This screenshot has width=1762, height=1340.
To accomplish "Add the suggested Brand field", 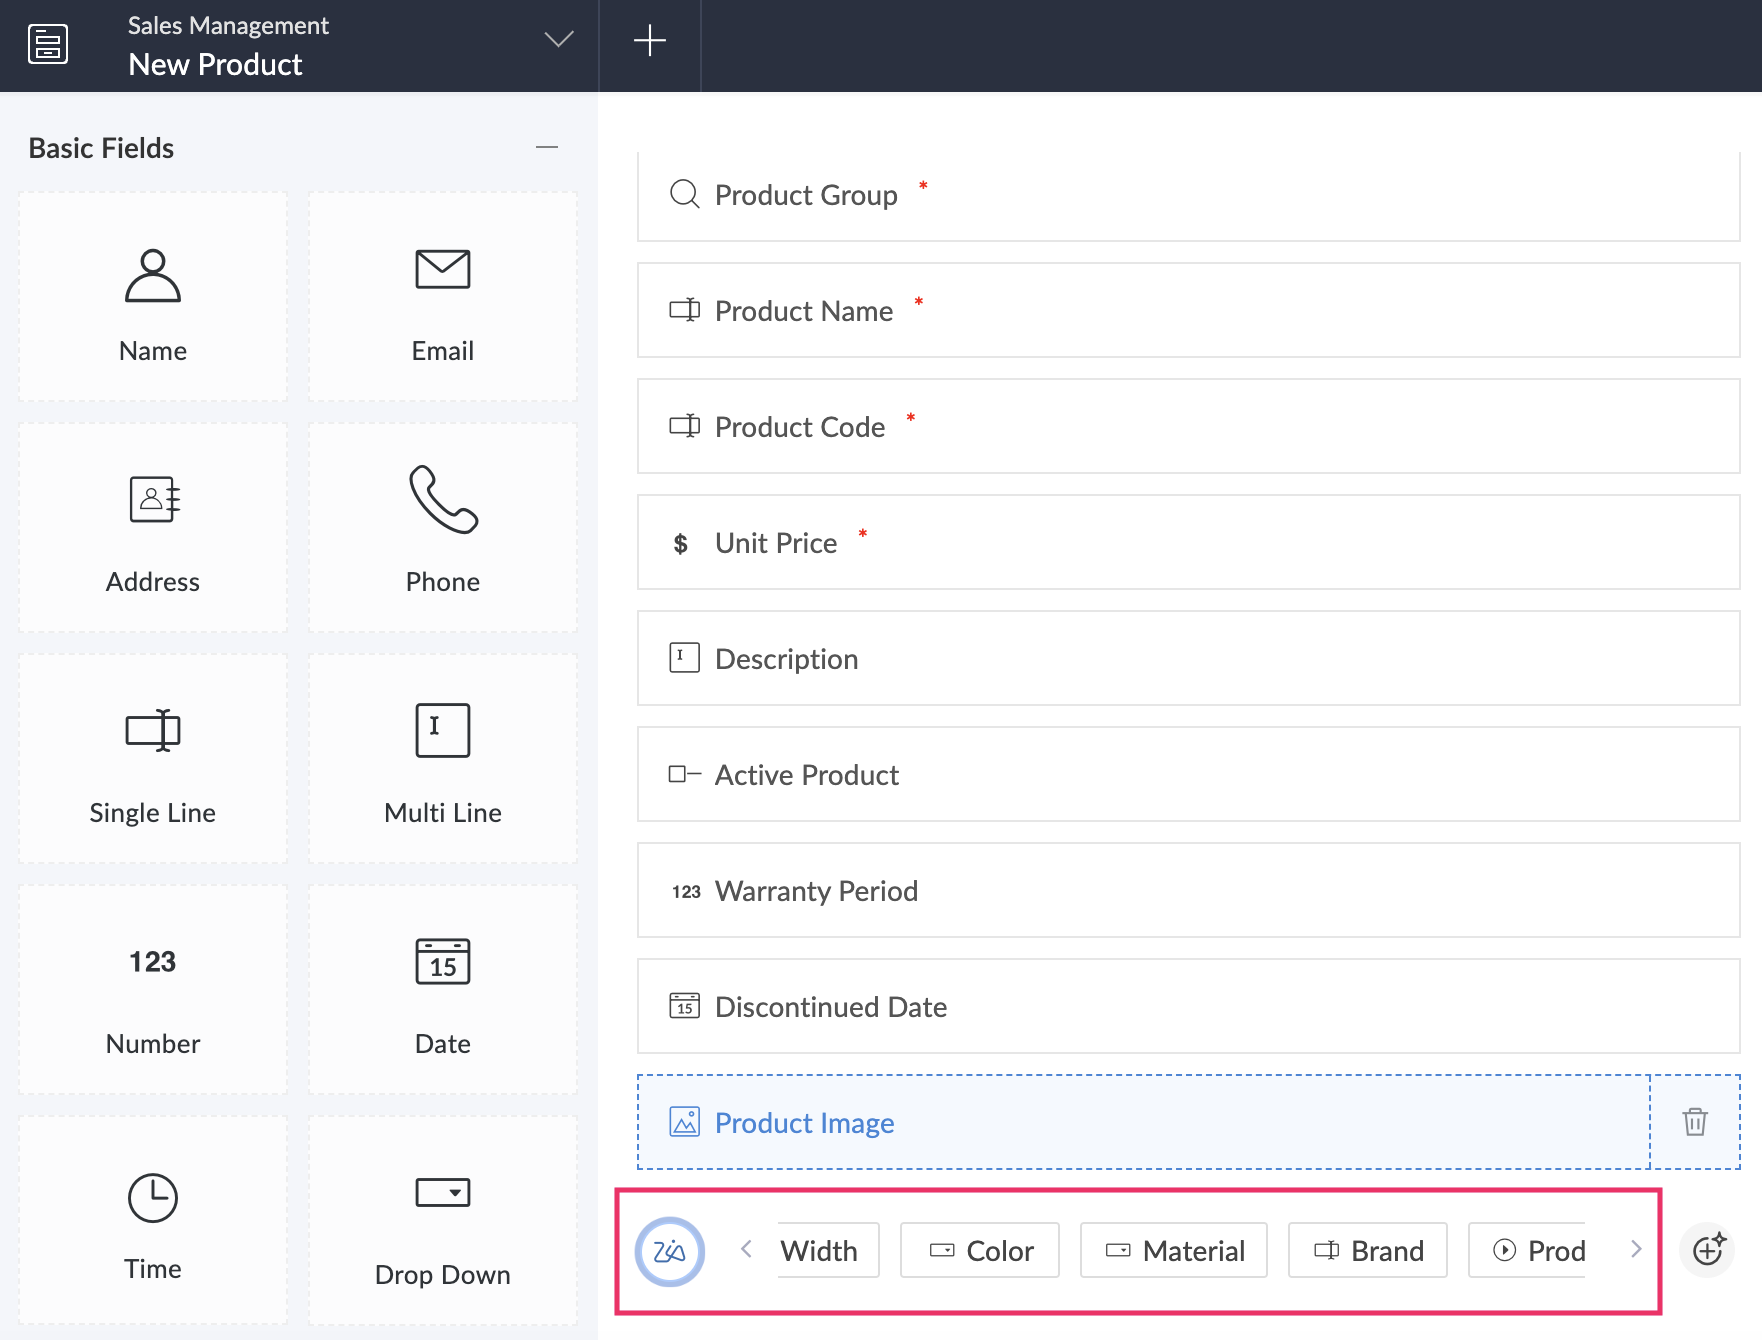I will click(x=1367, y=1251).
